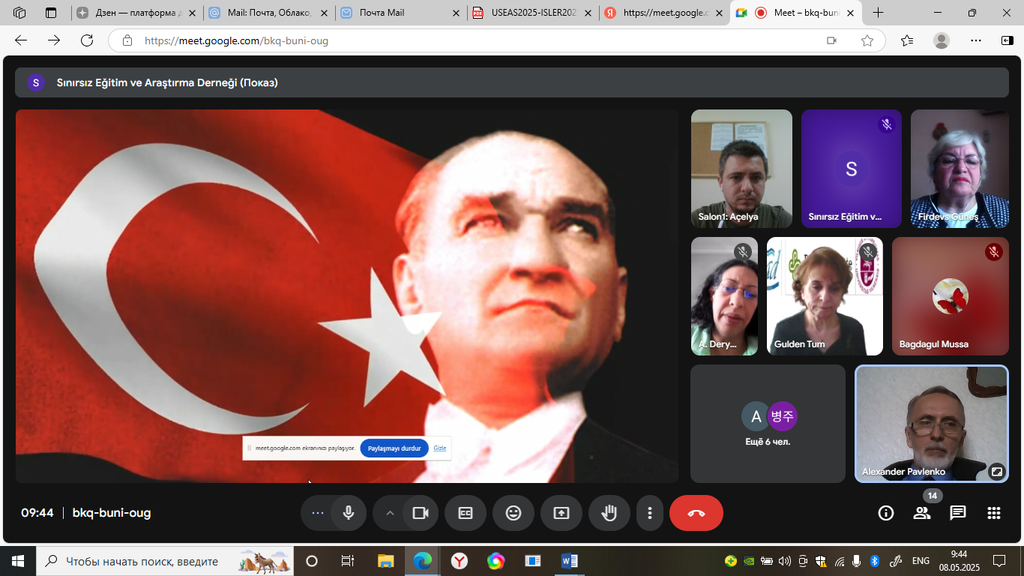Toggle closed captions in the call
Screen dimensions: 1024x576
(x=465, y=513)
